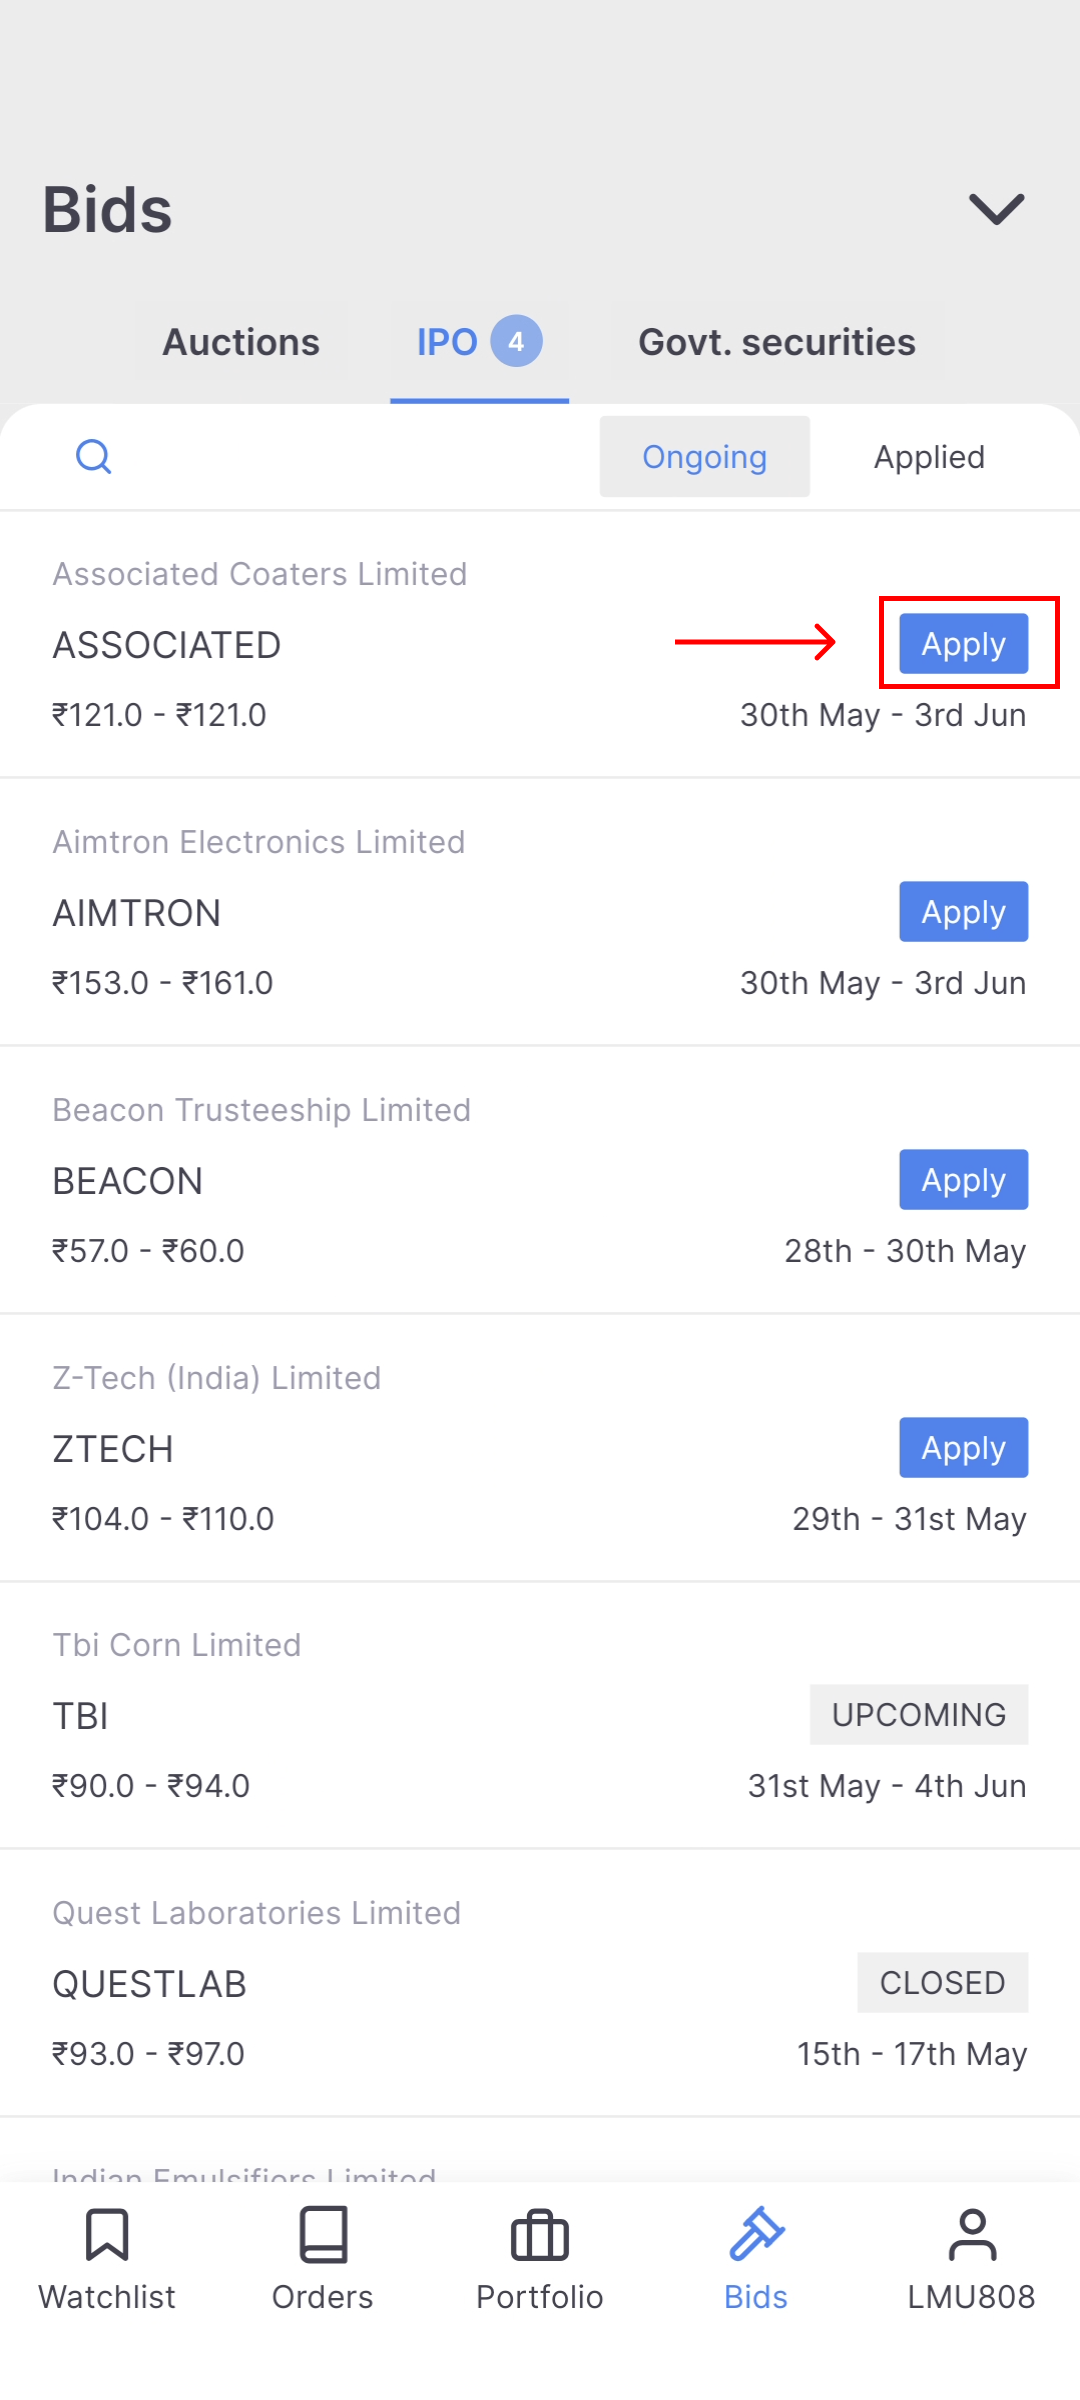The width and height of the screenshot is (1080, 2400).
Task: Tap the IPO count badge showing 4
Action: coord(516,342)
